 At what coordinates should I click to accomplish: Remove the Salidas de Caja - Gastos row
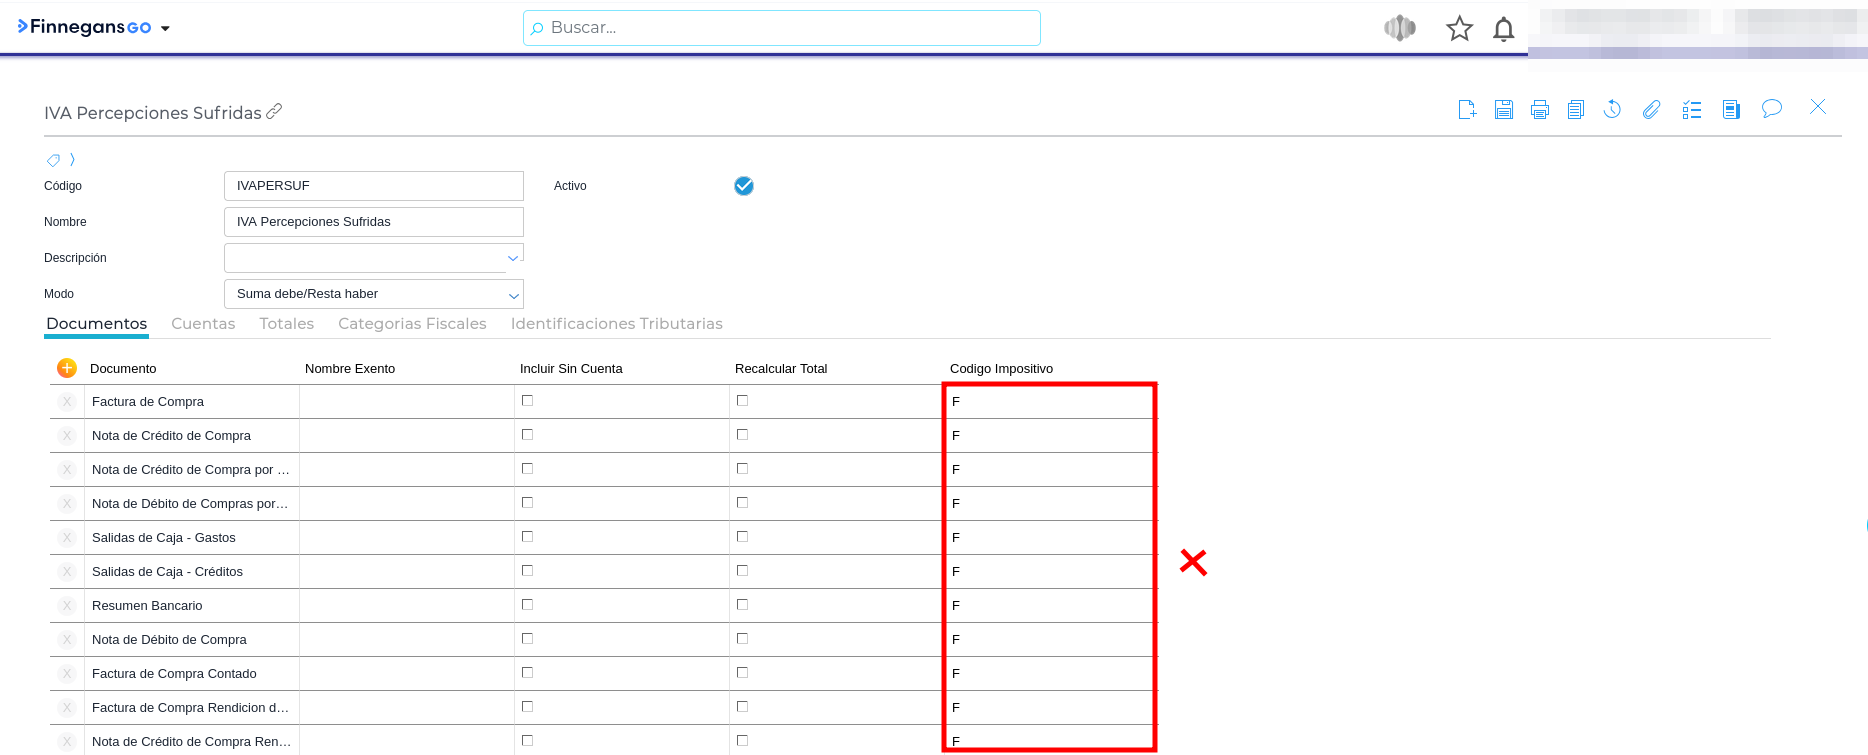point(67,538)
